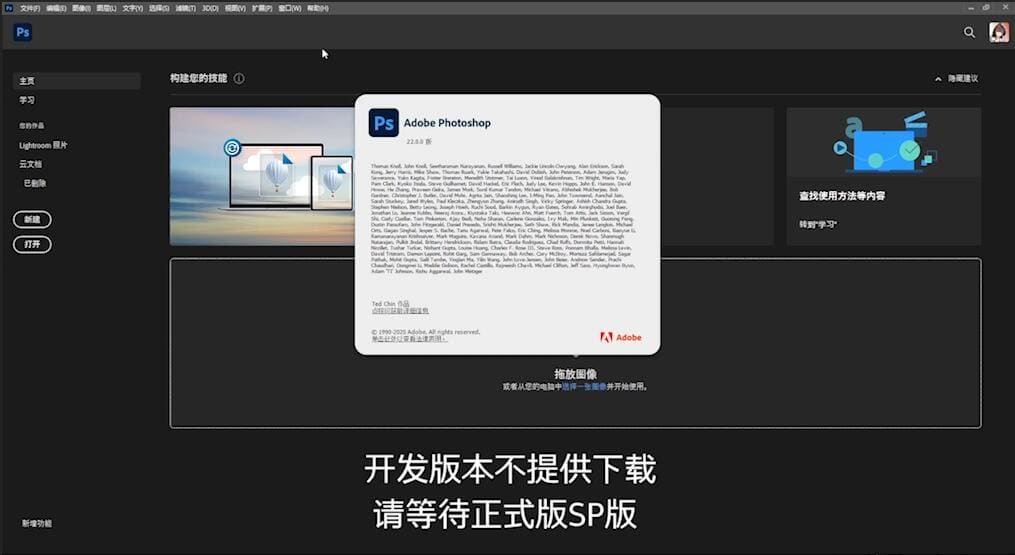Select 主页 in the sidebar
Viewport: 1015px width, 555px height.
(x=76, y=81)
